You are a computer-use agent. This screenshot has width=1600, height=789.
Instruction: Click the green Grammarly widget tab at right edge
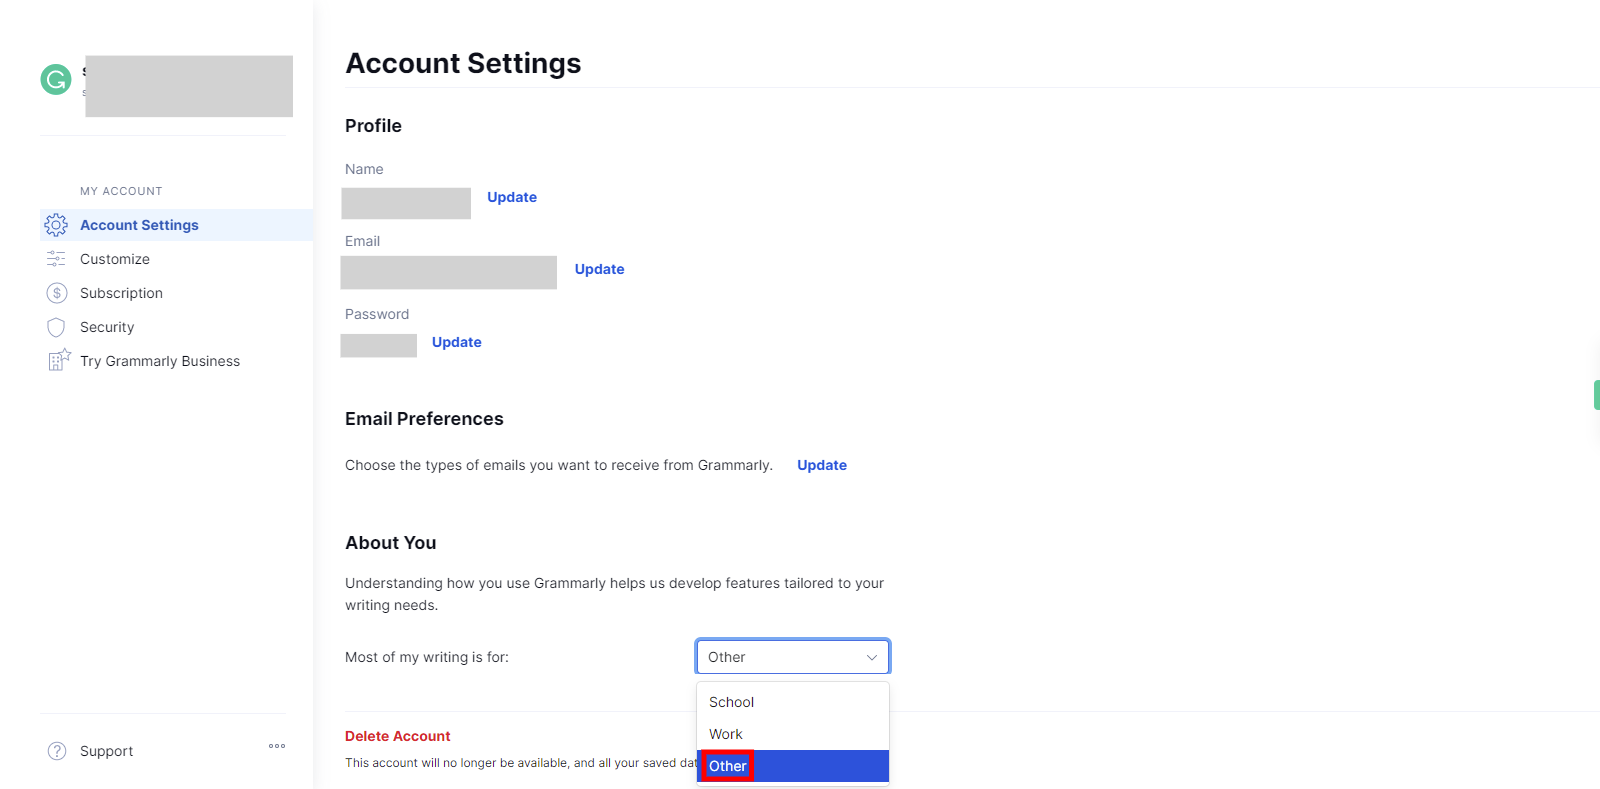[1596, 395]
